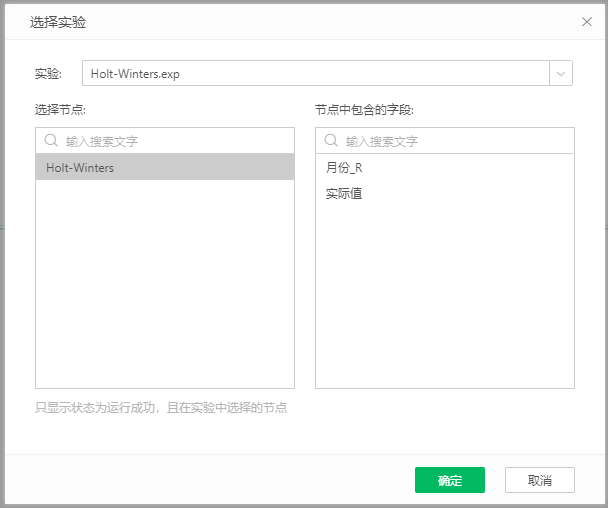The height and width of the screenshot is (508, 608).
Task: Click blank area in node list panel
Action: [165, 290]
